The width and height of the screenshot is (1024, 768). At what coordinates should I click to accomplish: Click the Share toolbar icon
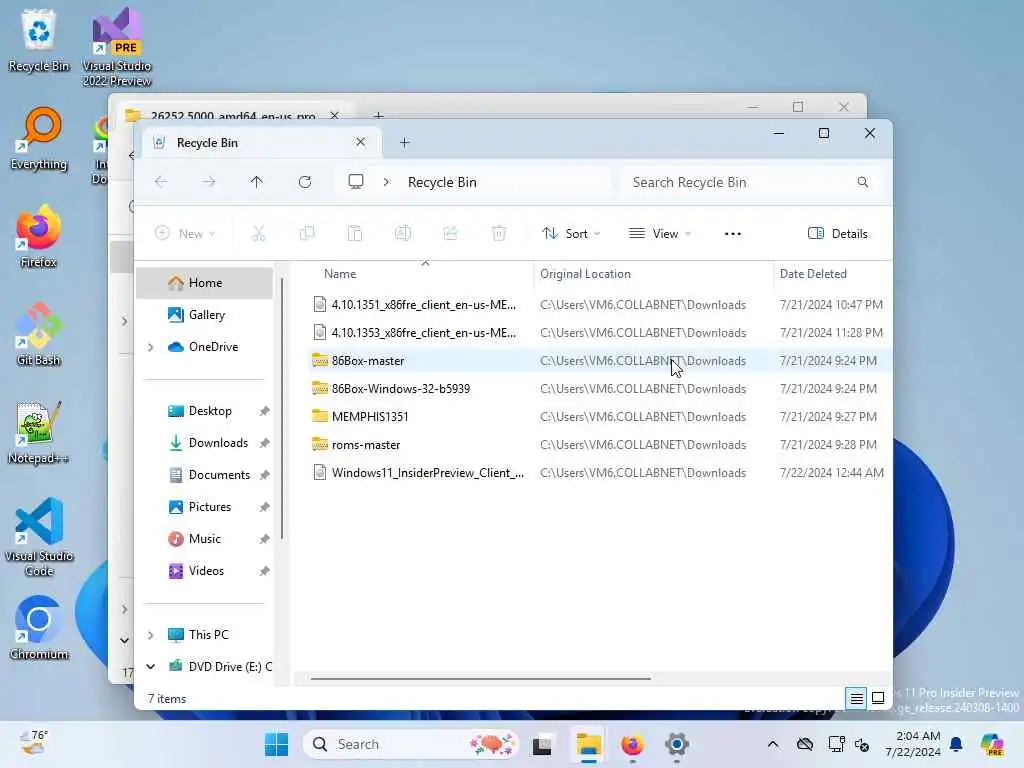[451, 233]
